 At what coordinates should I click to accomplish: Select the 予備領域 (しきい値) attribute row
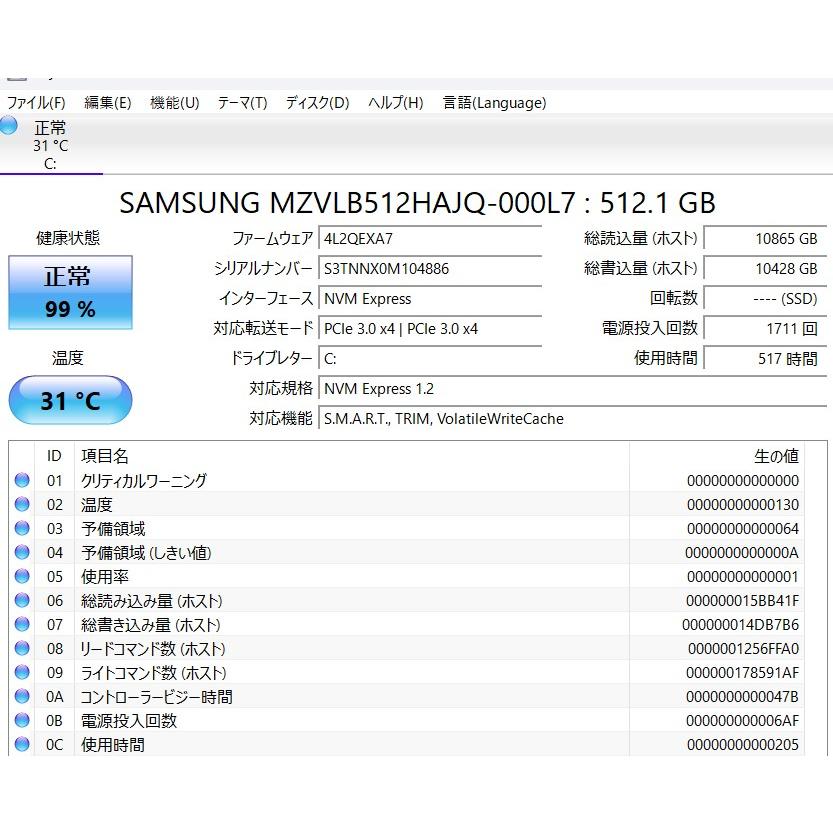406,552
